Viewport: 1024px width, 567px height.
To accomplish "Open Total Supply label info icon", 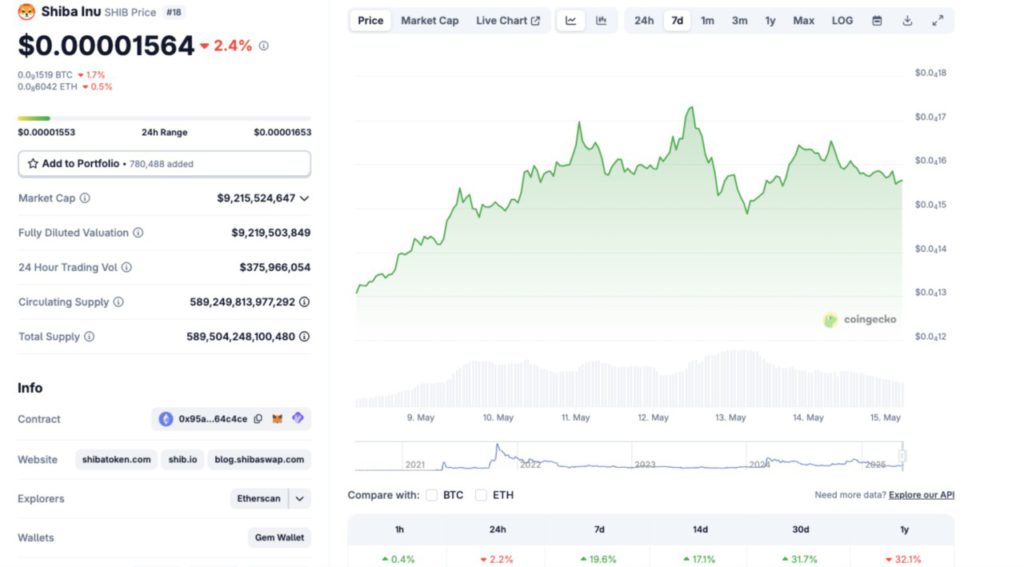I will [x=89, y=336].
